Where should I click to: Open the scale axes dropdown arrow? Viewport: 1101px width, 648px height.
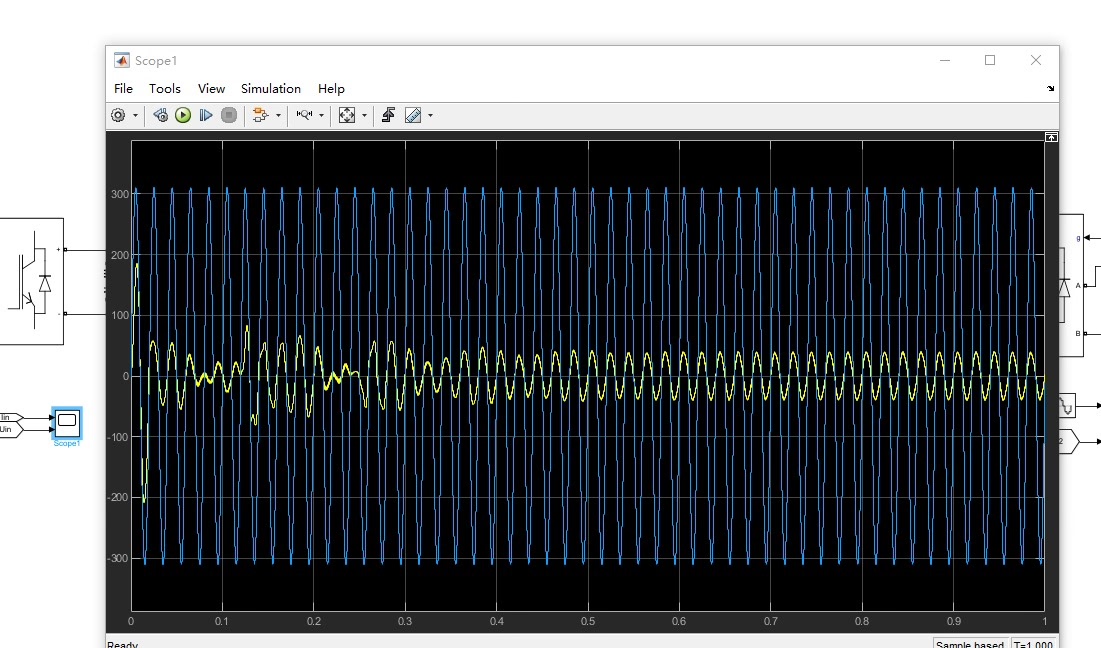coord(364,116)
